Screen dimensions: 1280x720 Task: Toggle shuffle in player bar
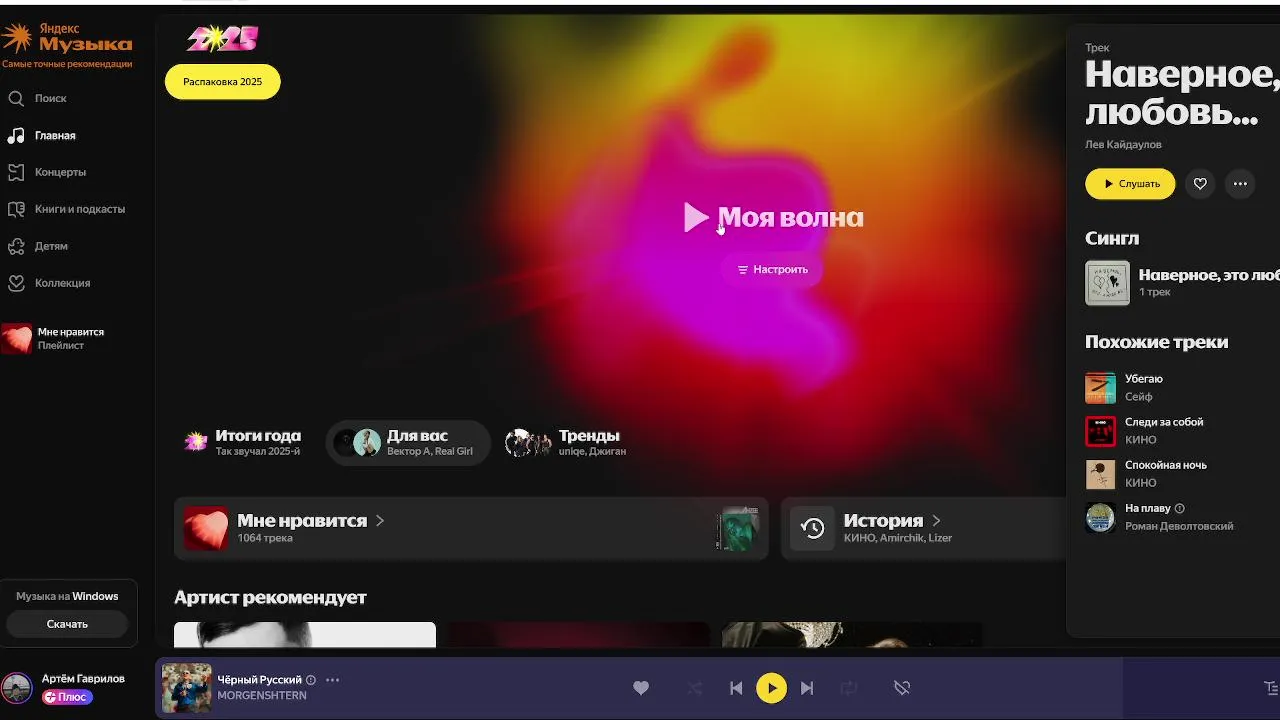click(696, 688)
